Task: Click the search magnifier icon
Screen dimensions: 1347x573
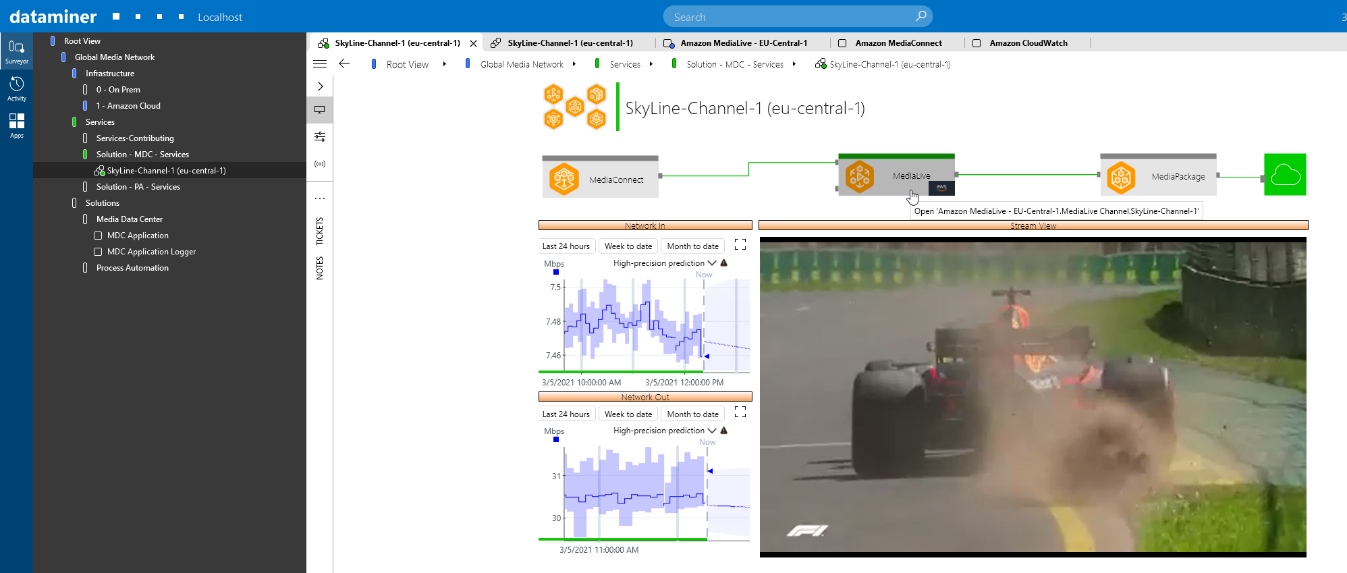Action: point(921,16)
